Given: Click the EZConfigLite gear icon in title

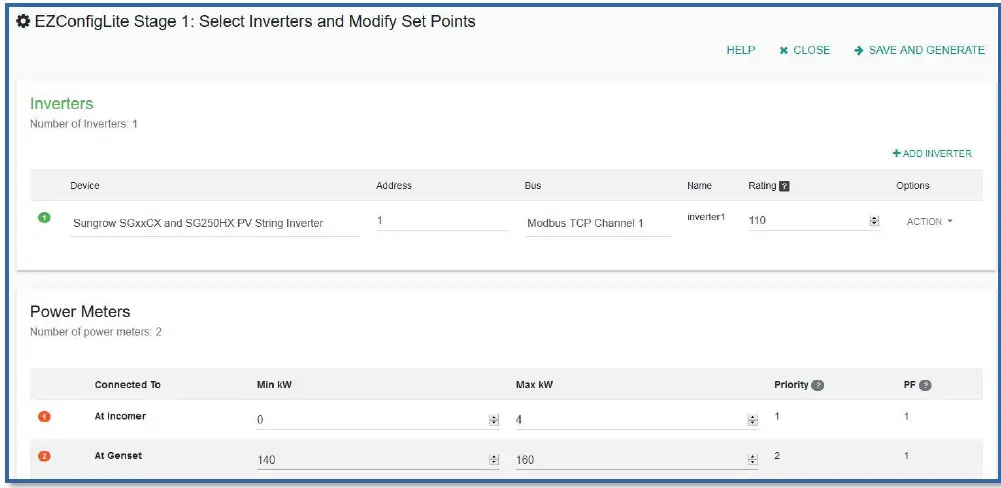Looking at the screenshot, I should (23, 22).
